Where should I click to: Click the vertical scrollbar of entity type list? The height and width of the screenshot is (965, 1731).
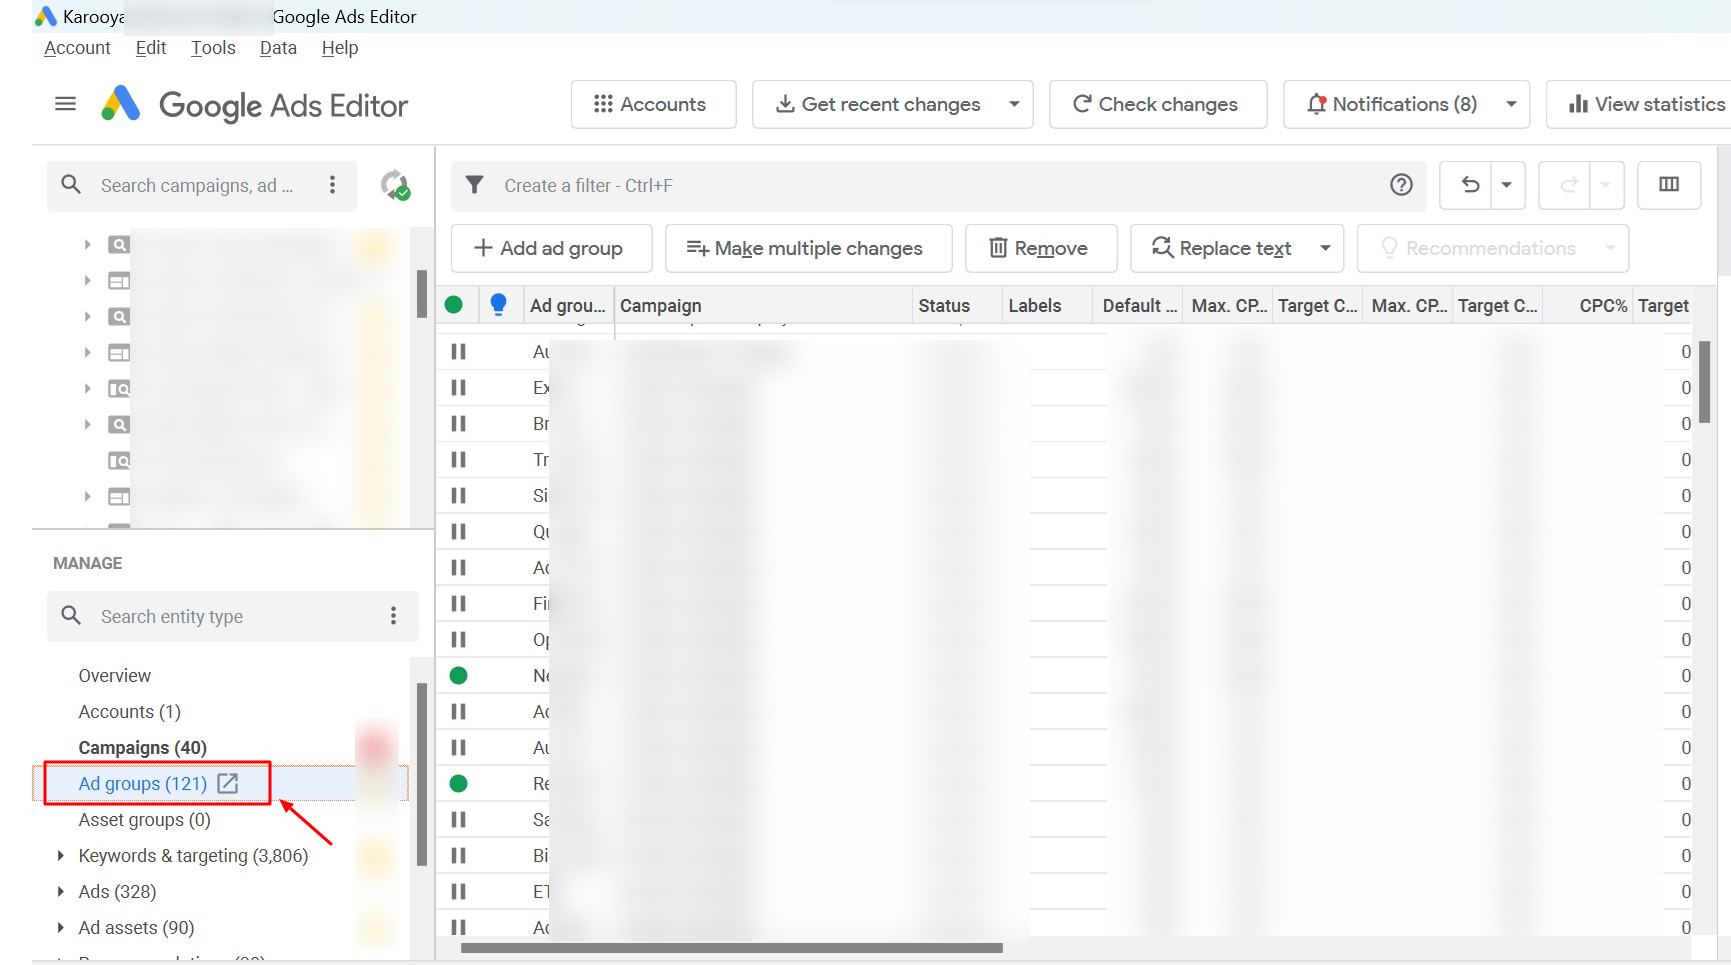tap(422, 774)
